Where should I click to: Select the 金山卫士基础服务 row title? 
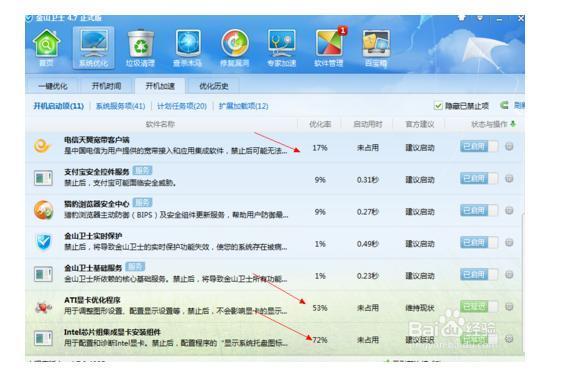click(93, 268)
